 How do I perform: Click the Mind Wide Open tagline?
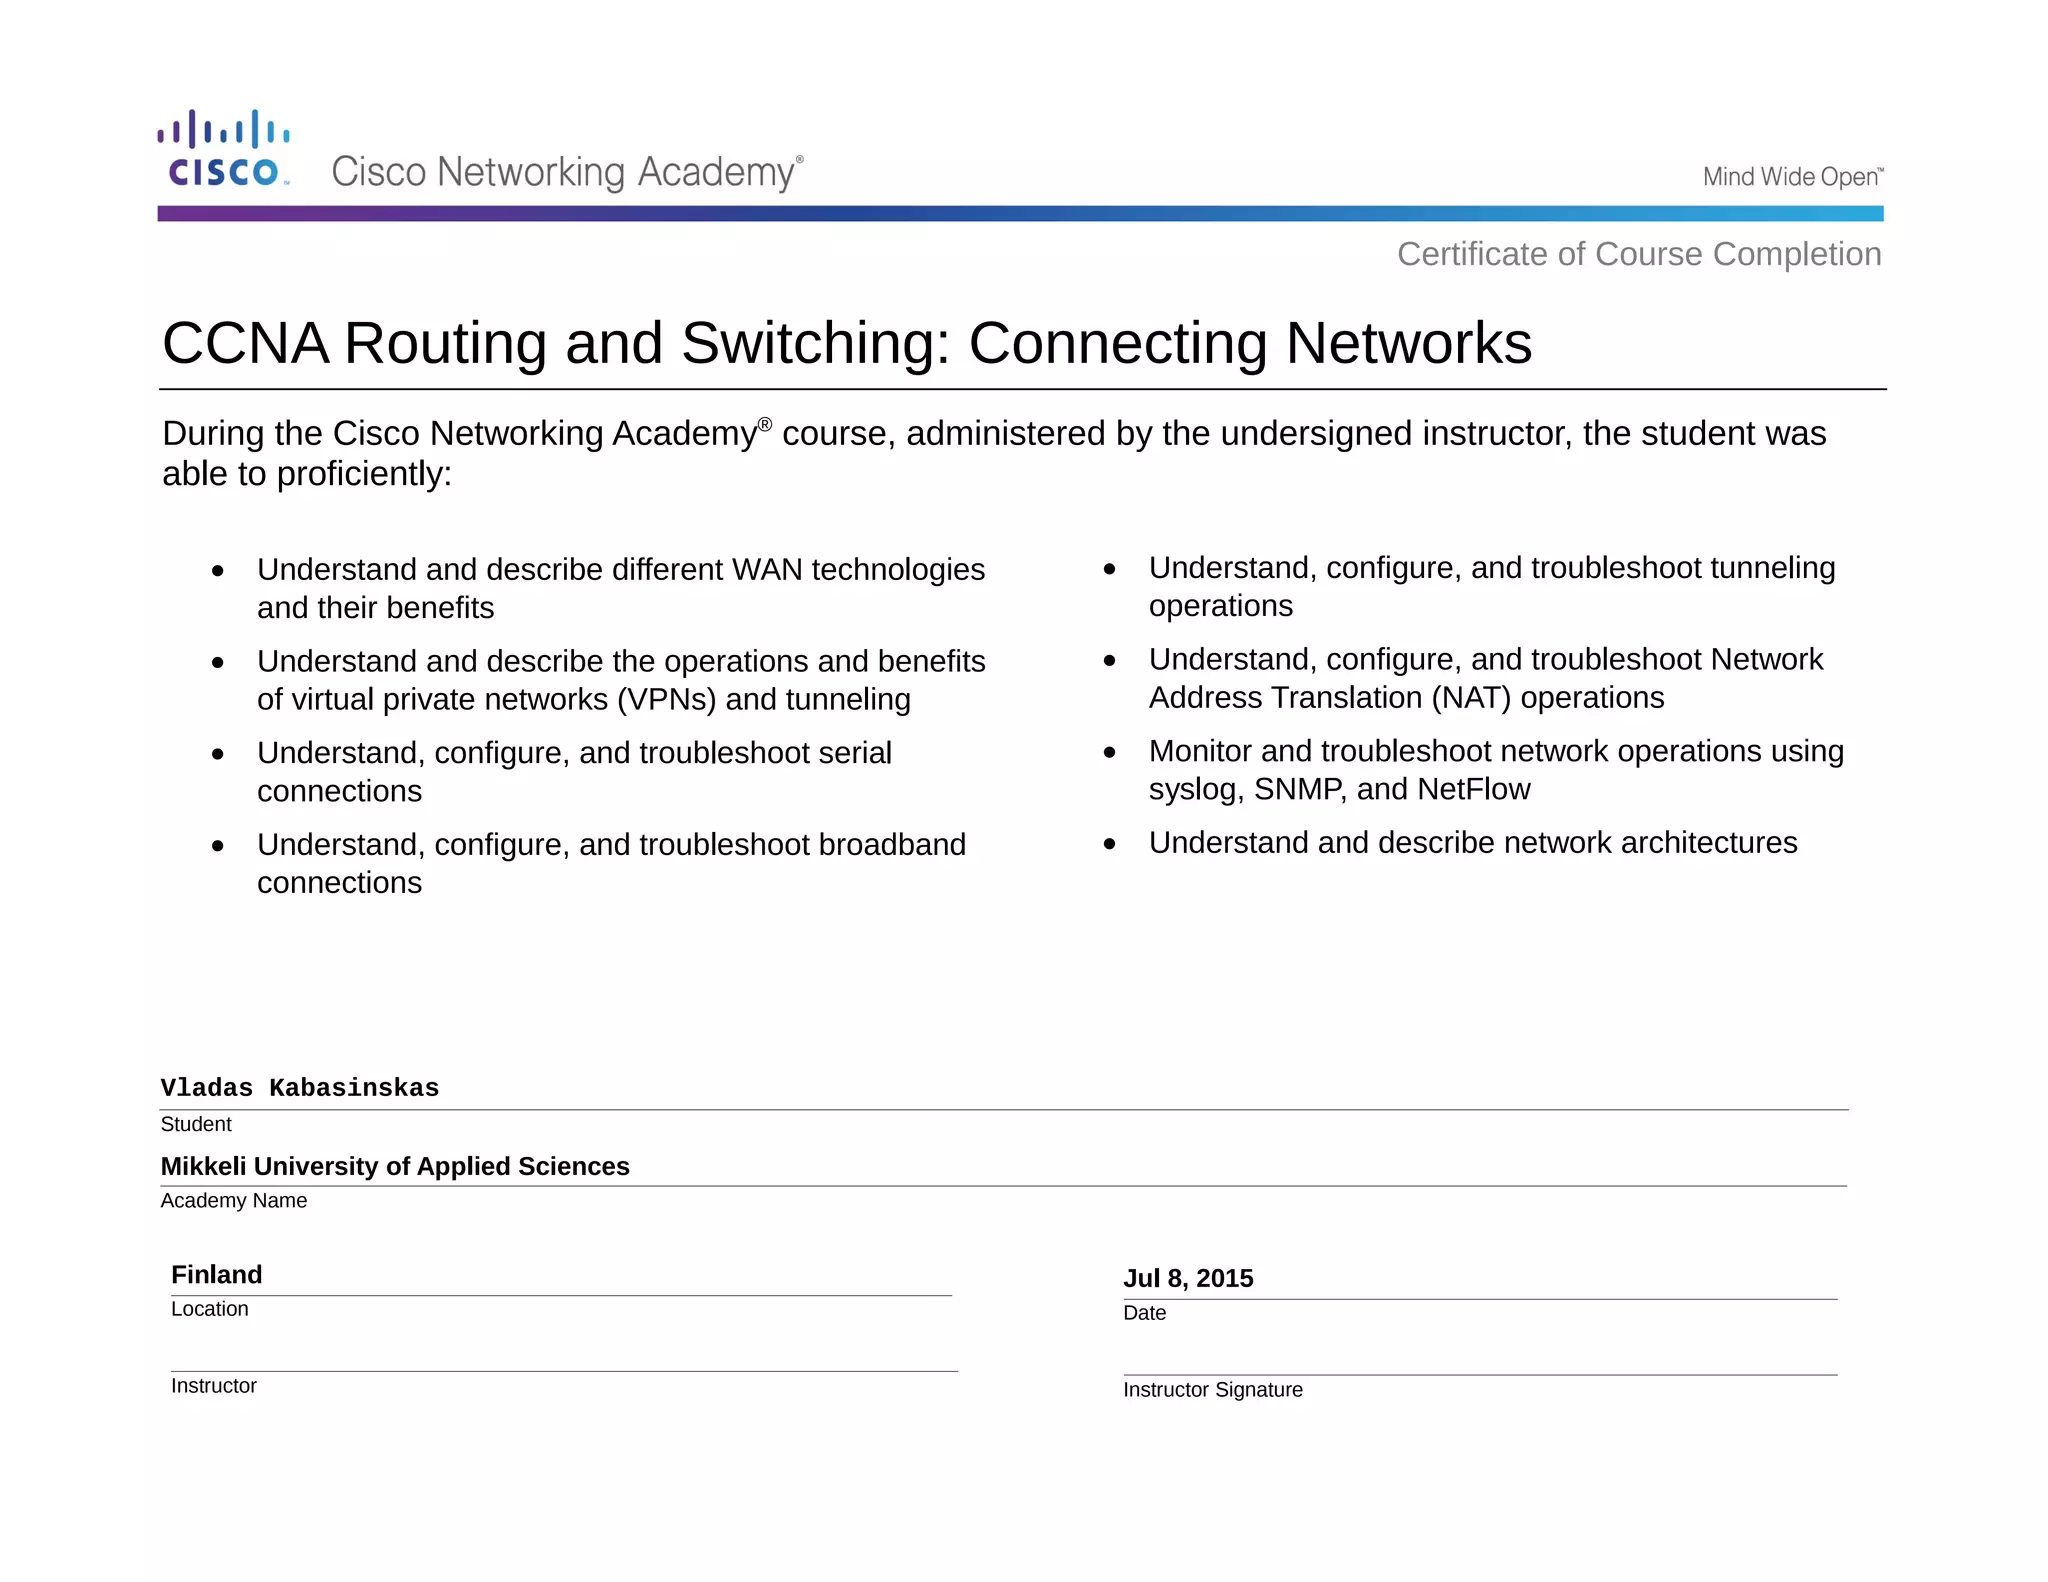1792,177
